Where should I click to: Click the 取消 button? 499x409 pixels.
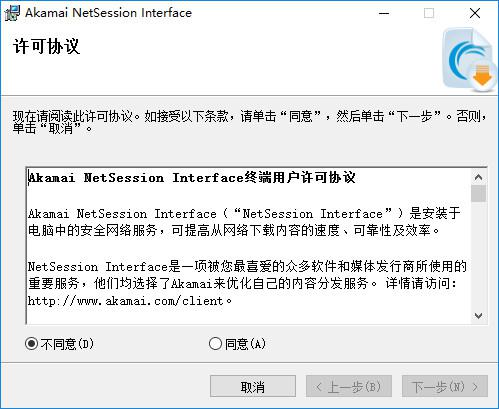pos(253,387)
